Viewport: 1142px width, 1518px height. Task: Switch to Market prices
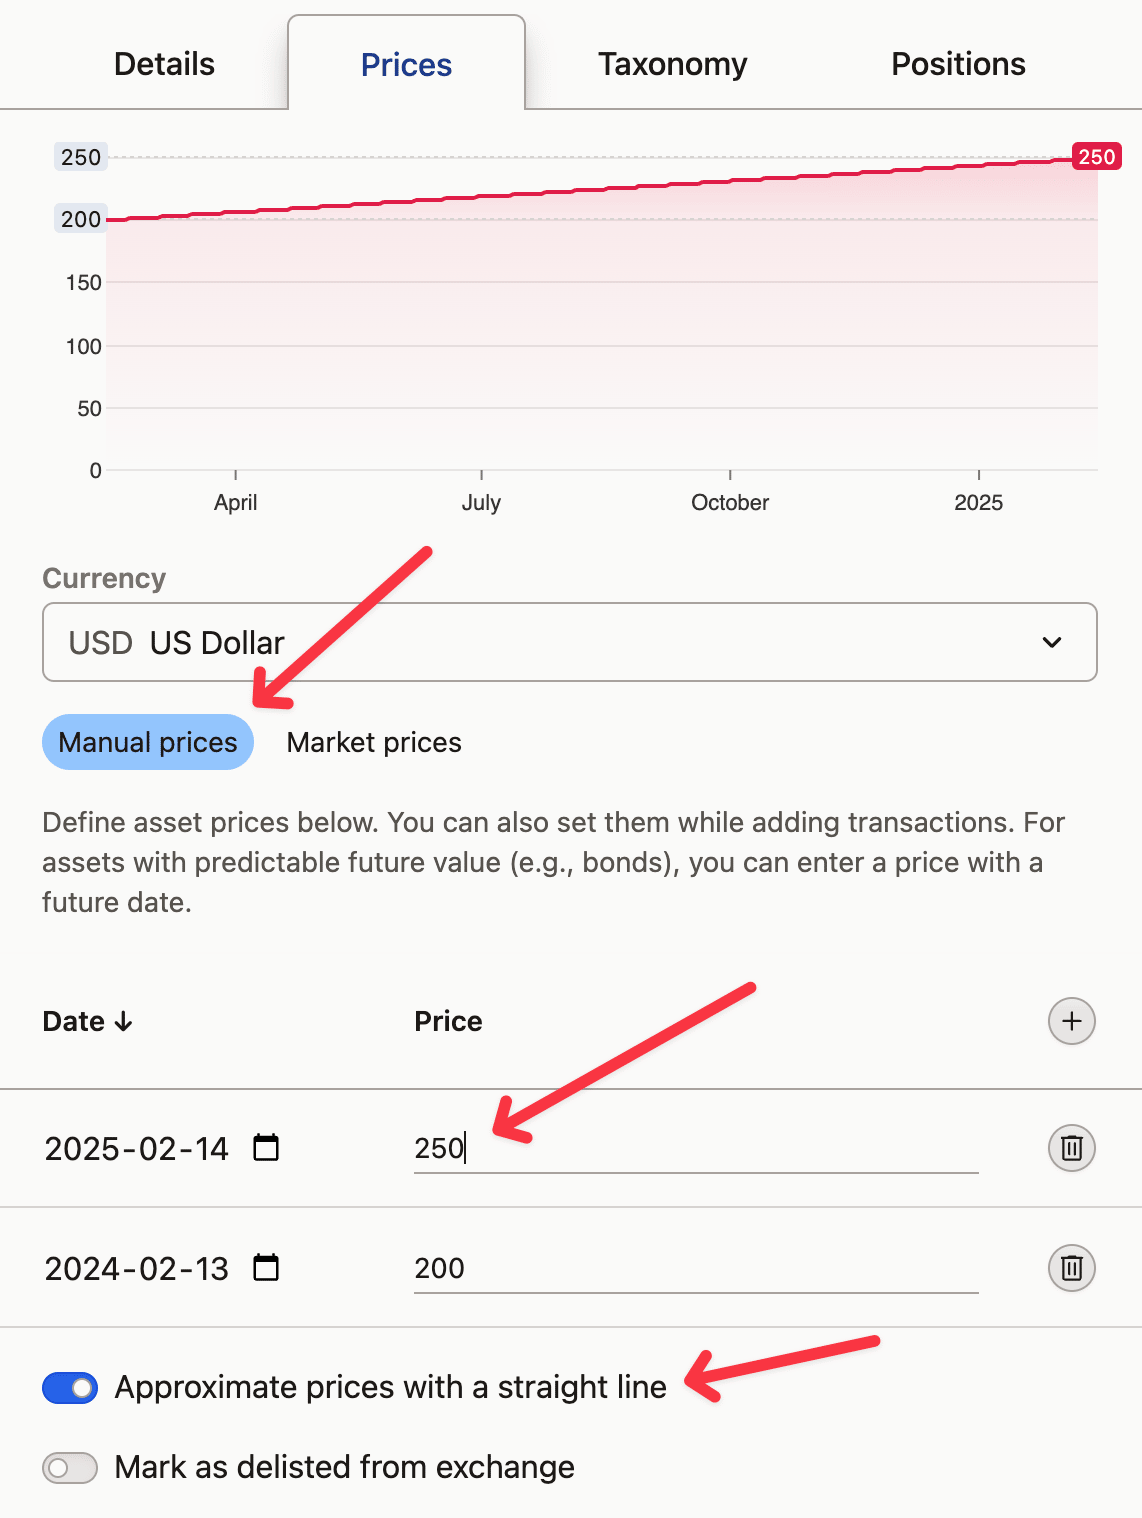point(374,742)
